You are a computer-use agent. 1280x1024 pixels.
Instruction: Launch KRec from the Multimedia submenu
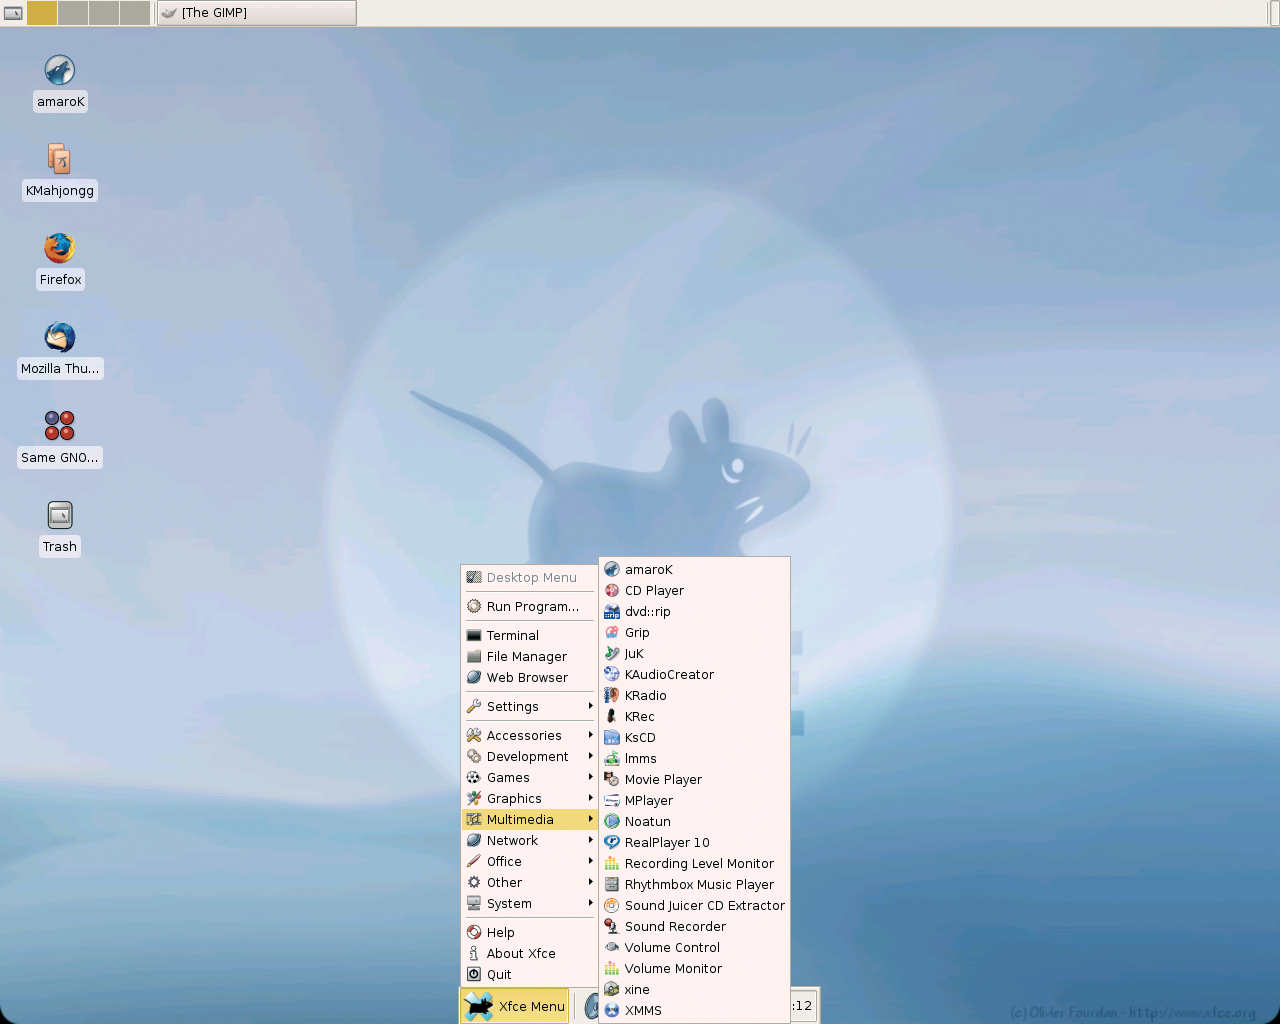tap(694, 716)
